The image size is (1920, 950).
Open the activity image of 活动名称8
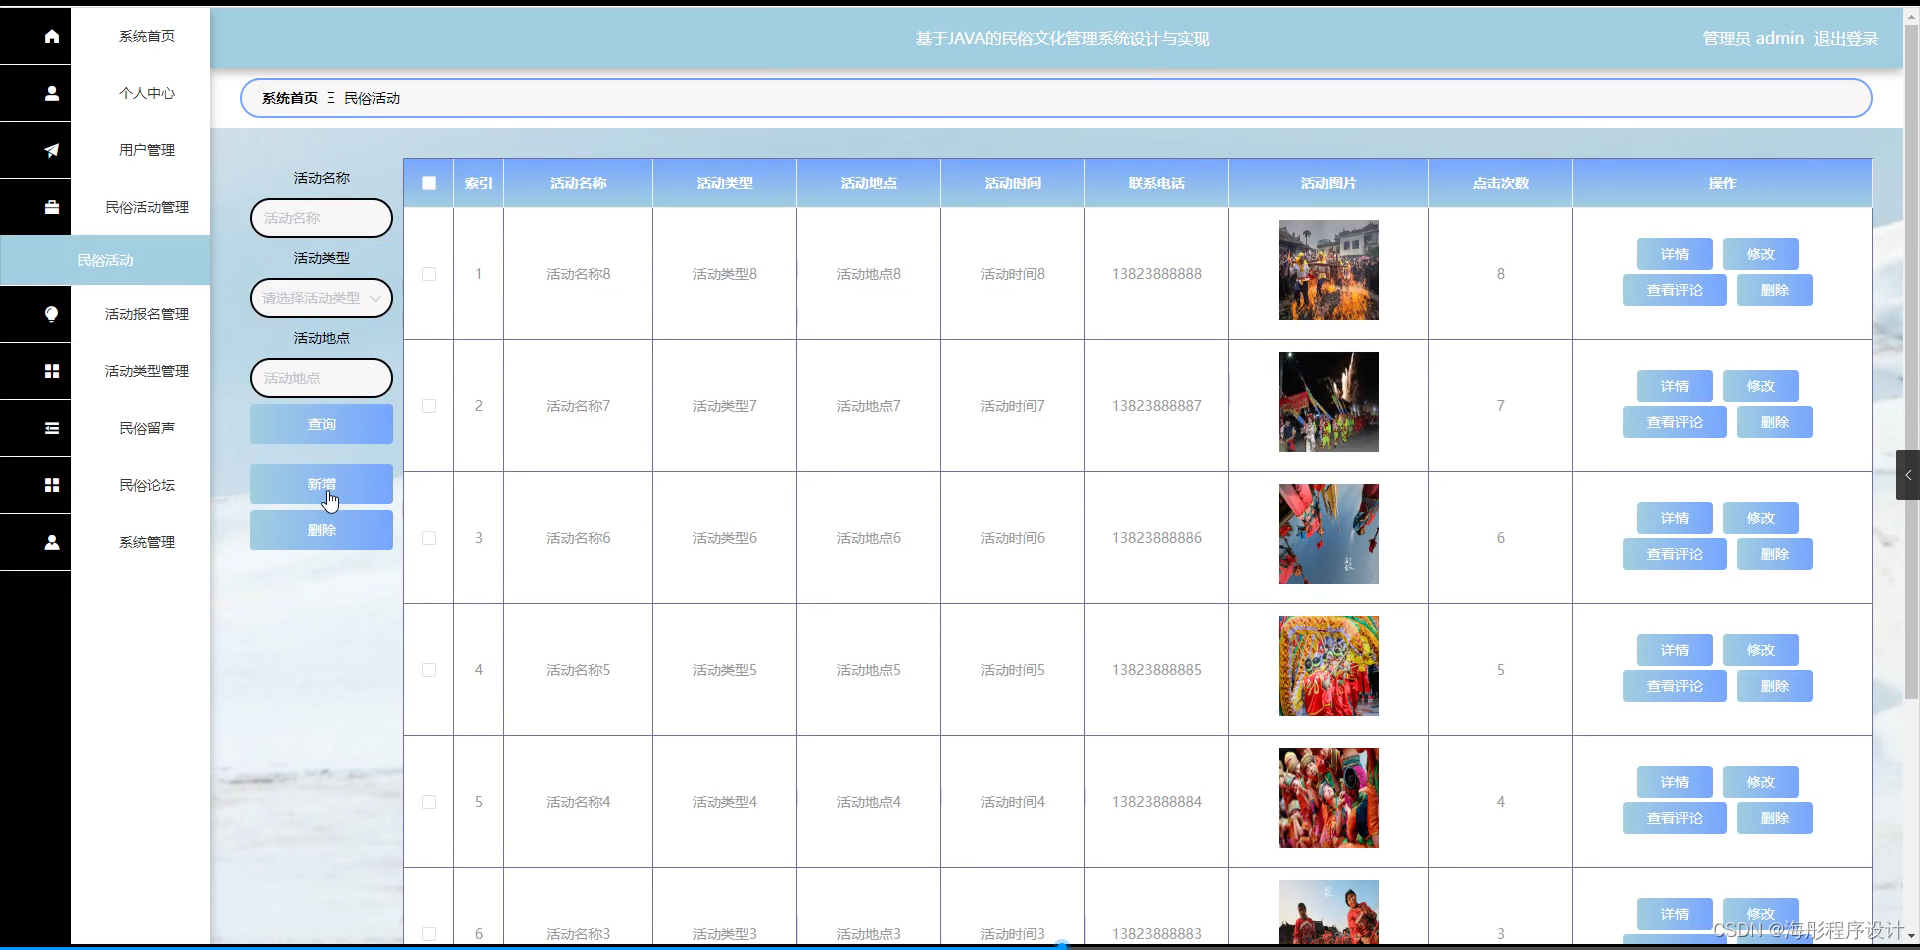[x=1329, y=270]
